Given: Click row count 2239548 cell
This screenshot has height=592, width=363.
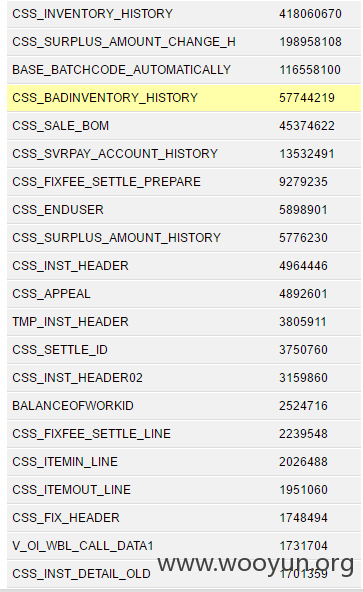Looking at the screenshot, I should point(303,433).
